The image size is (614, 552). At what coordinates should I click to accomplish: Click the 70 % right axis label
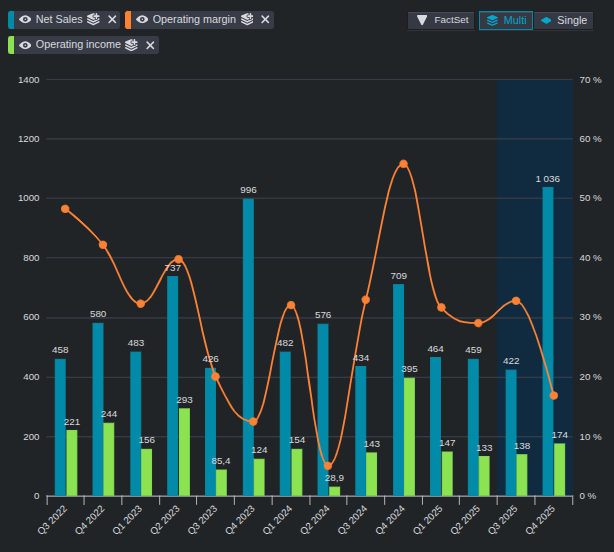pos(591,80)
